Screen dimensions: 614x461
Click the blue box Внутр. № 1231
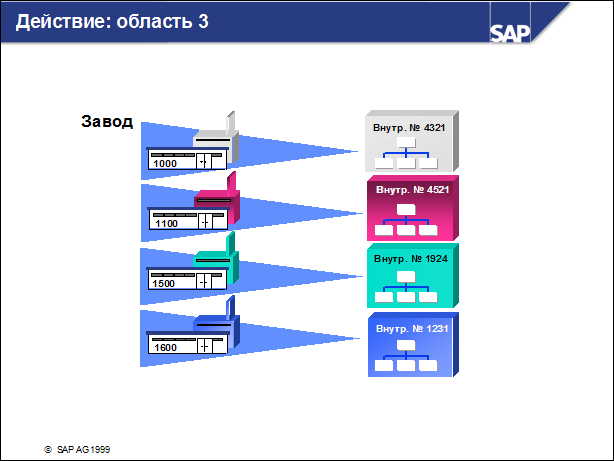(x=413, y=345)
